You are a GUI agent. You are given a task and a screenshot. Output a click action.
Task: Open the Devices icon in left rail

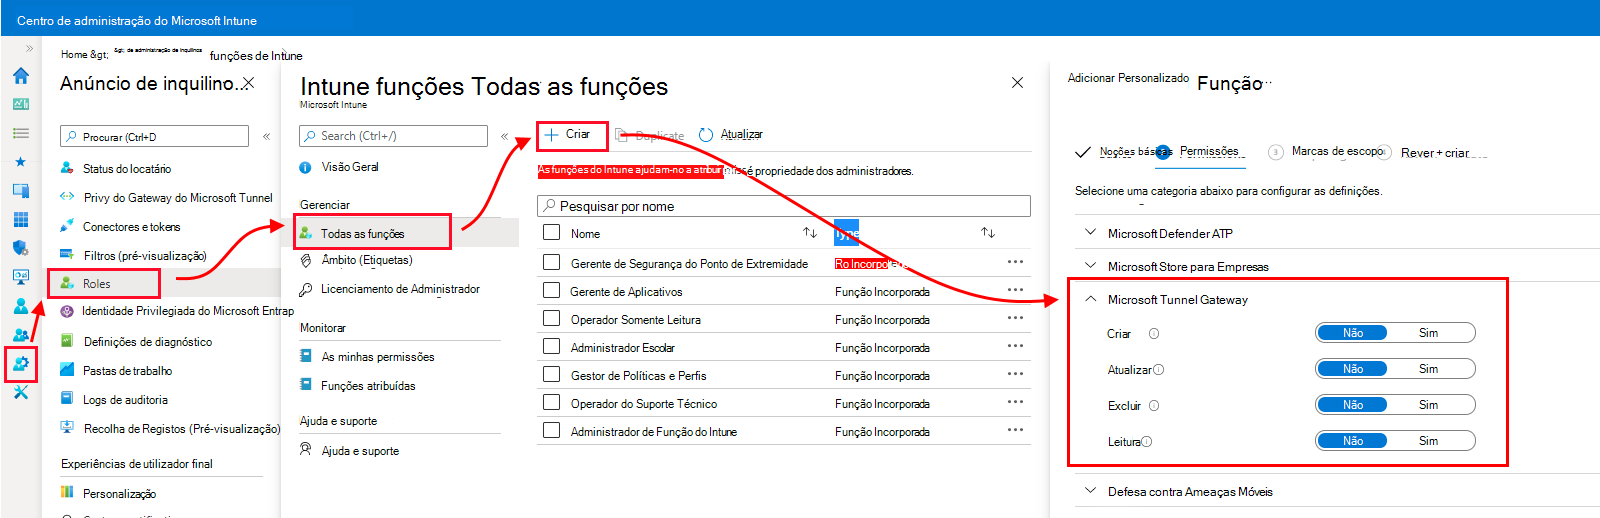tap(20, 190)
